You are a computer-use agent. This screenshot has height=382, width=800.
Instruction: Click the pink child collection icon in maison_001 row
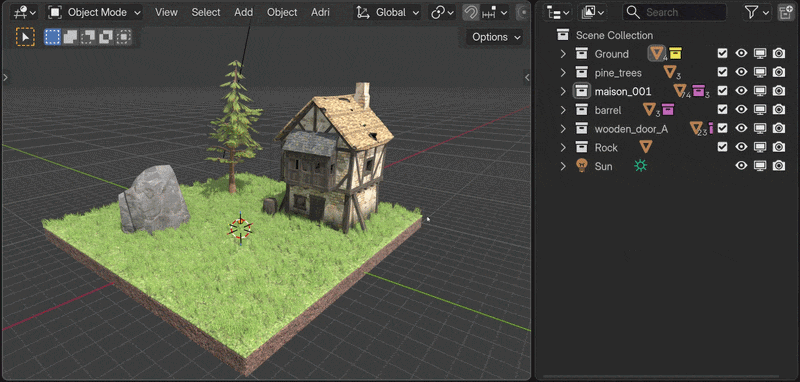pos(698,91)
